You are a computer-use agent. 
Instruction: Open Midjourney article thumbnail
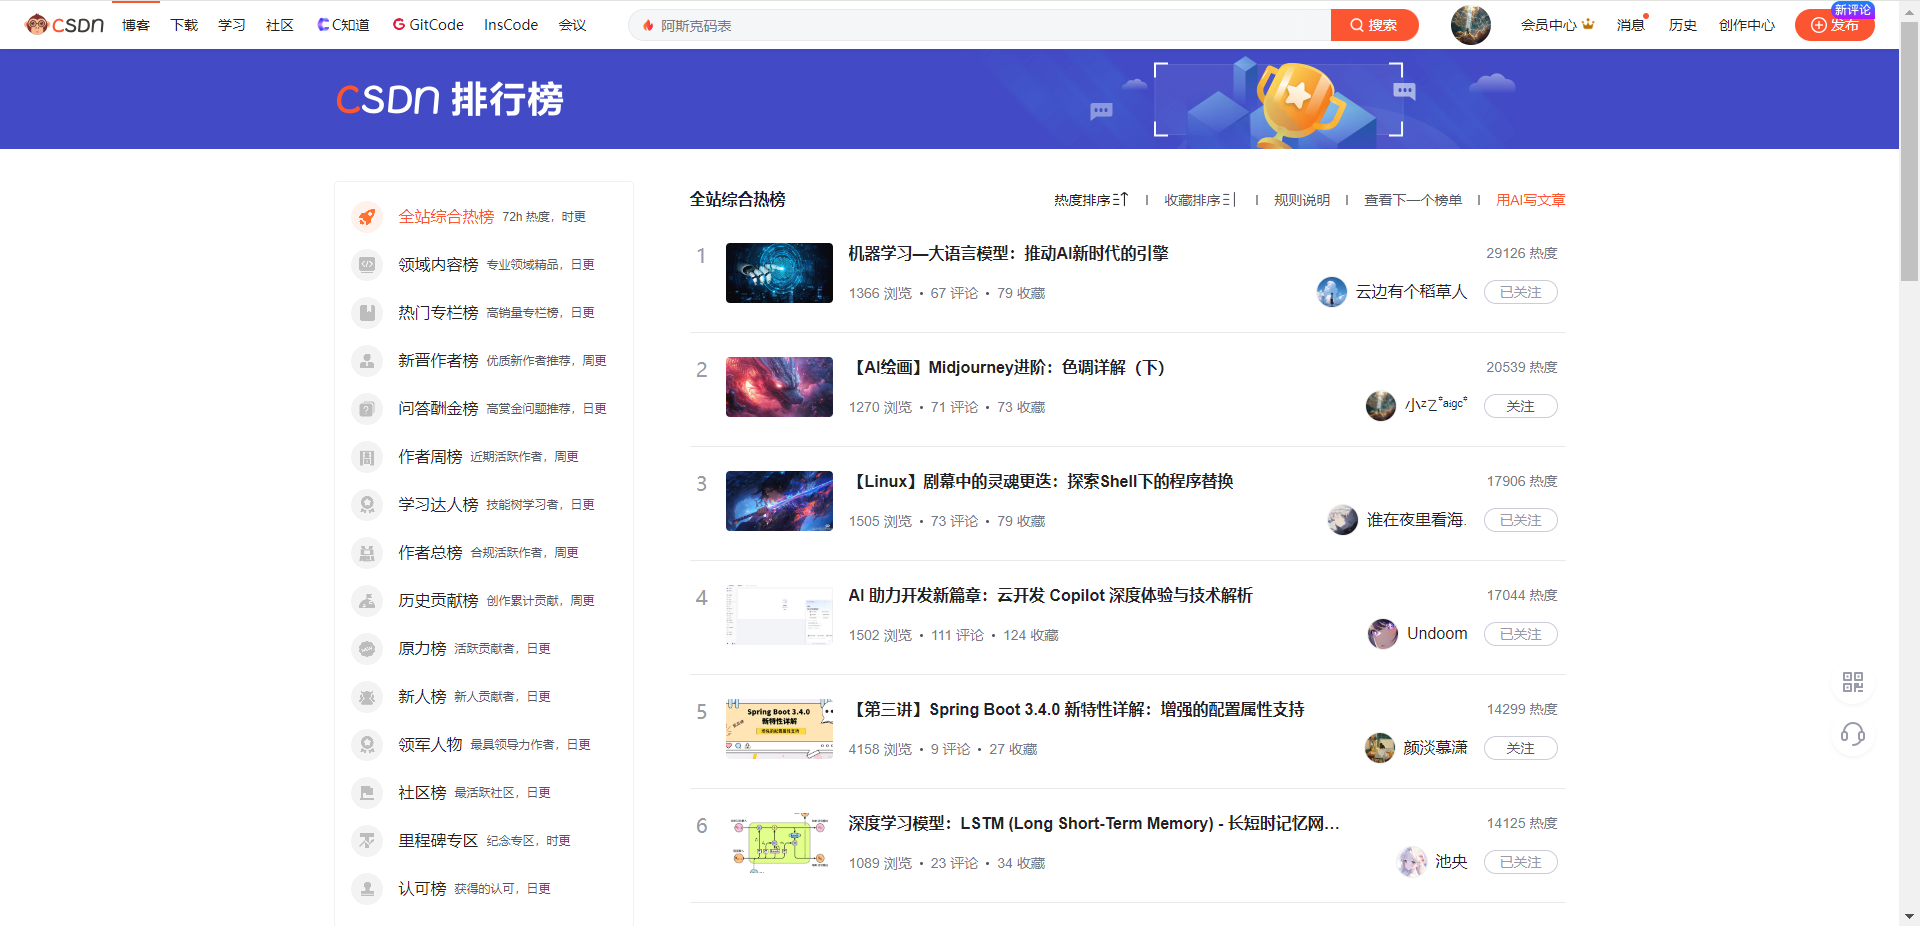point(779,387)
